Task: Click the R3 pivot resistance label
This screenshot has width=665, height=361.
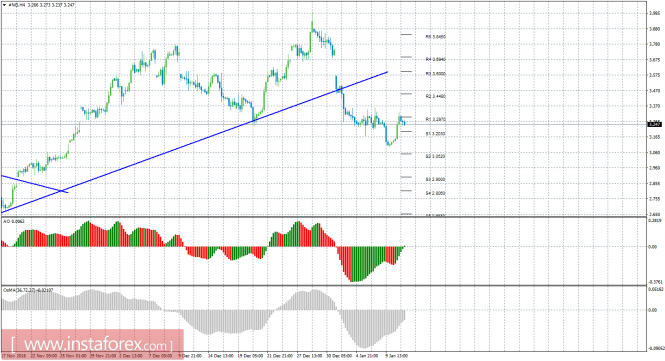Action: 436,74
